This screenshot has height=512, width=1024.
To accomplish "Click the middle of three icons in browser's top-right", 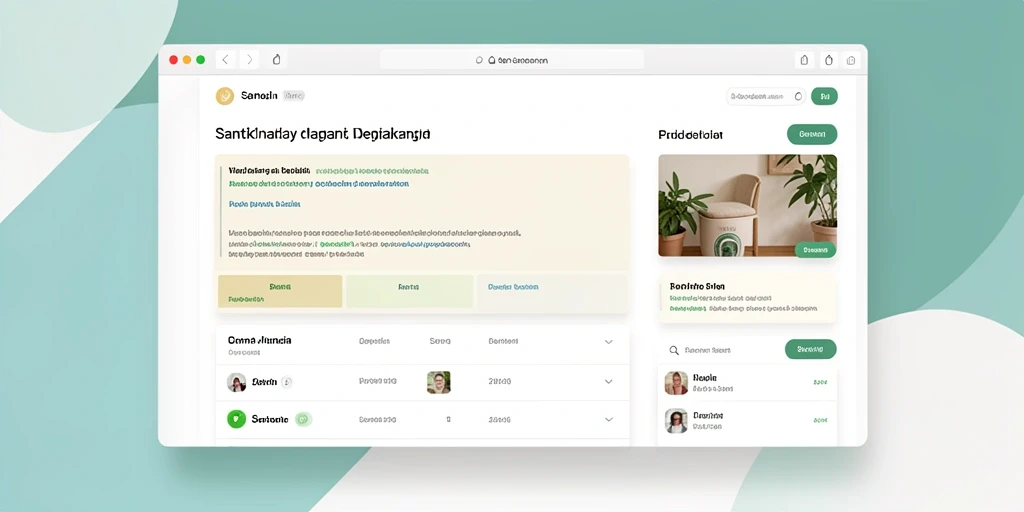I will [x=829, y=60].
